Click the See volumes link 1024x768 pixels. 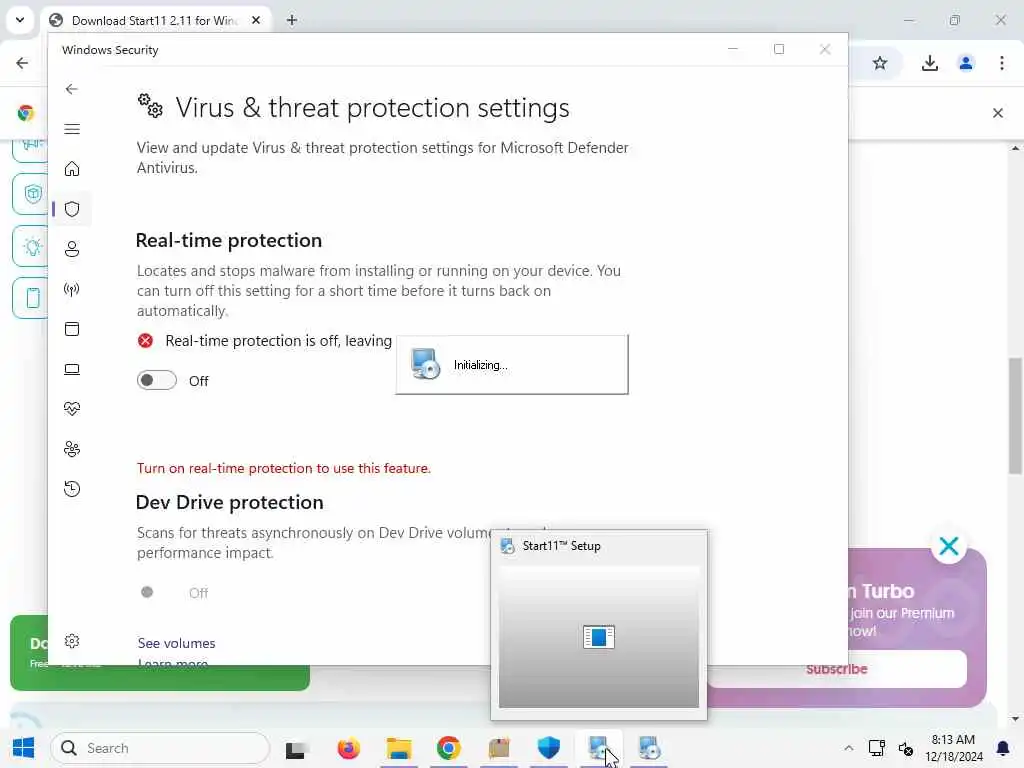click(x=176, y=643)
